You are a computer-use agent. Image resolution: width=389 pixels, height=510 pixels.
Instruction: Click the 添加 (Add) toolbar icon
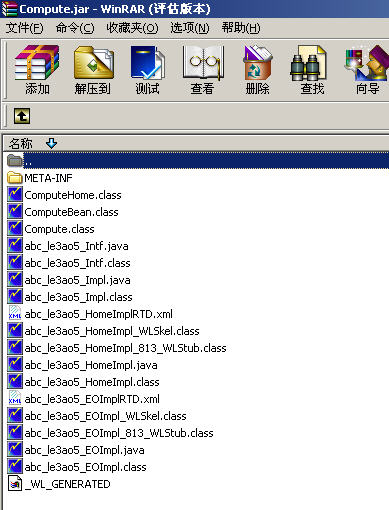(x=37, y=70)
